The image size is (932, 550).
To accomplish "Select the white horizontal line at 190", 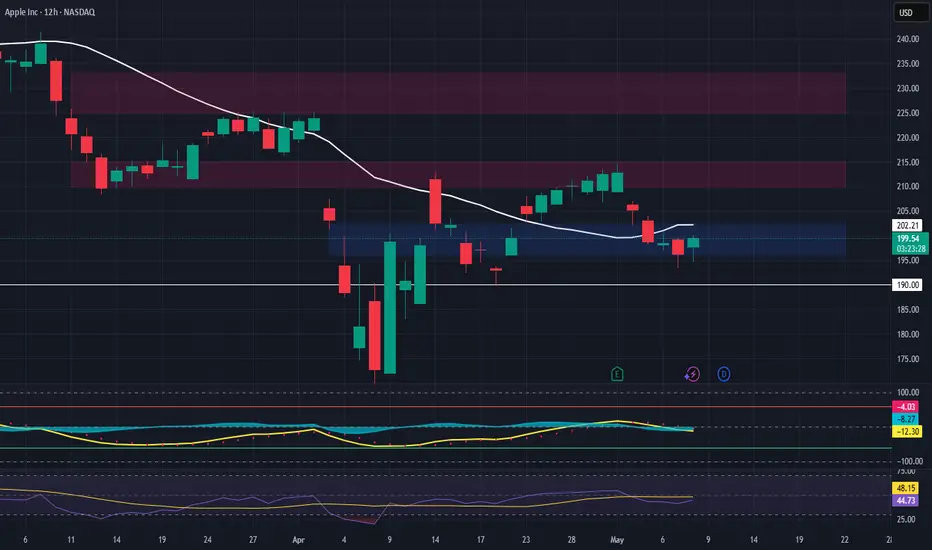I will coord(446,285).
